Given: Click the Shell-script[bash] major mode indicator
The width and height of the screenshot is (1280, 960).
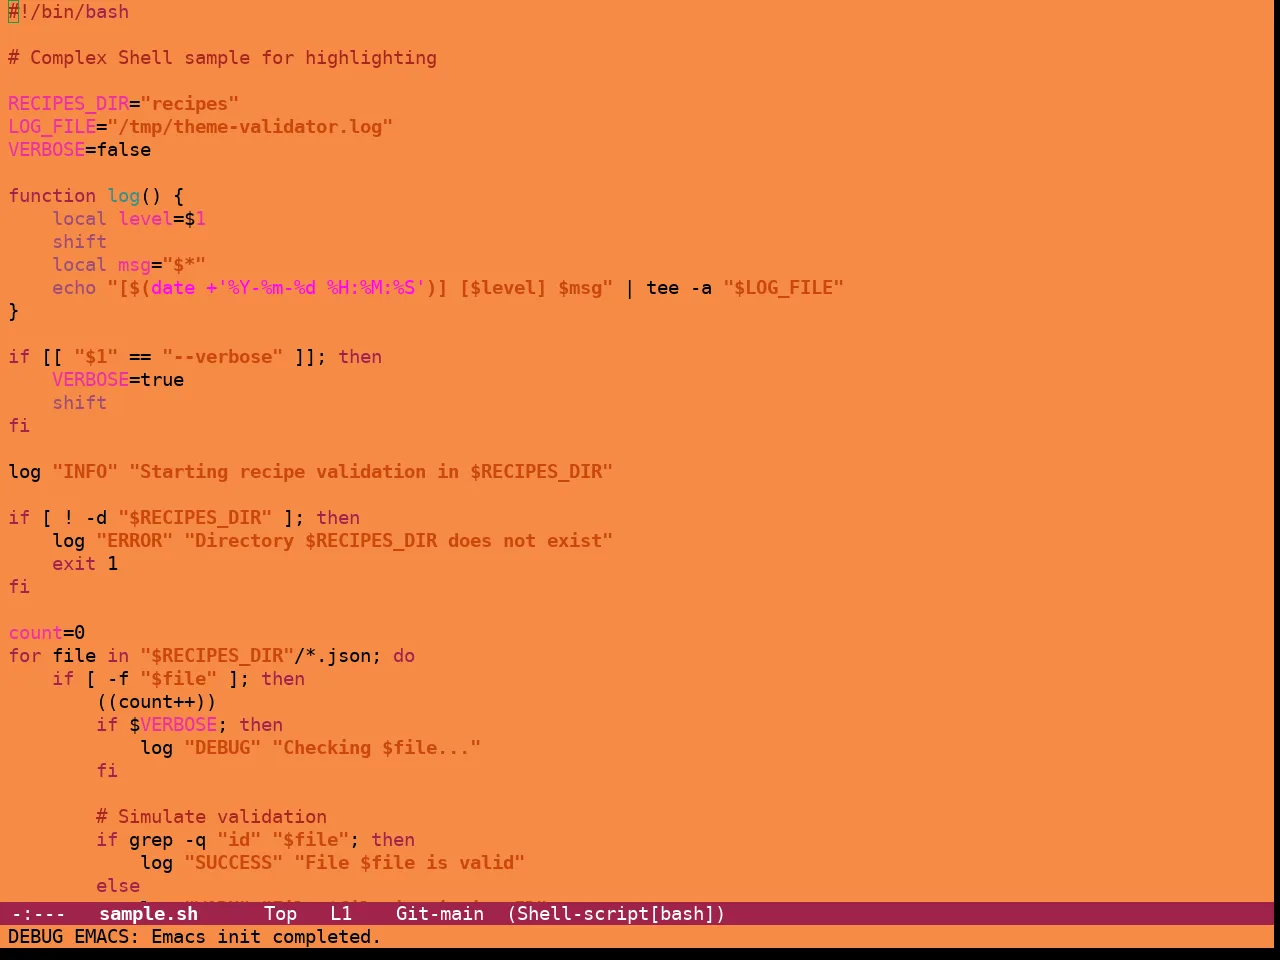Looking at the screenshot, I should (616, 913).
